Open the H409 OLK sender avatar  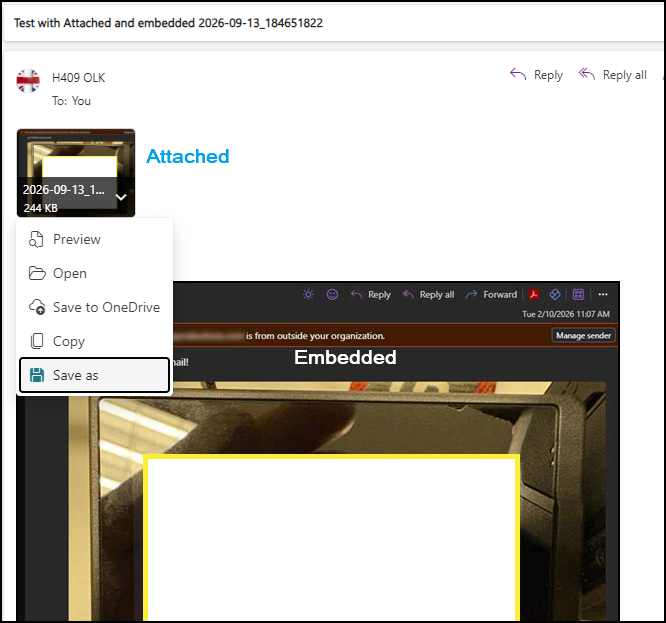pos(28,81)
